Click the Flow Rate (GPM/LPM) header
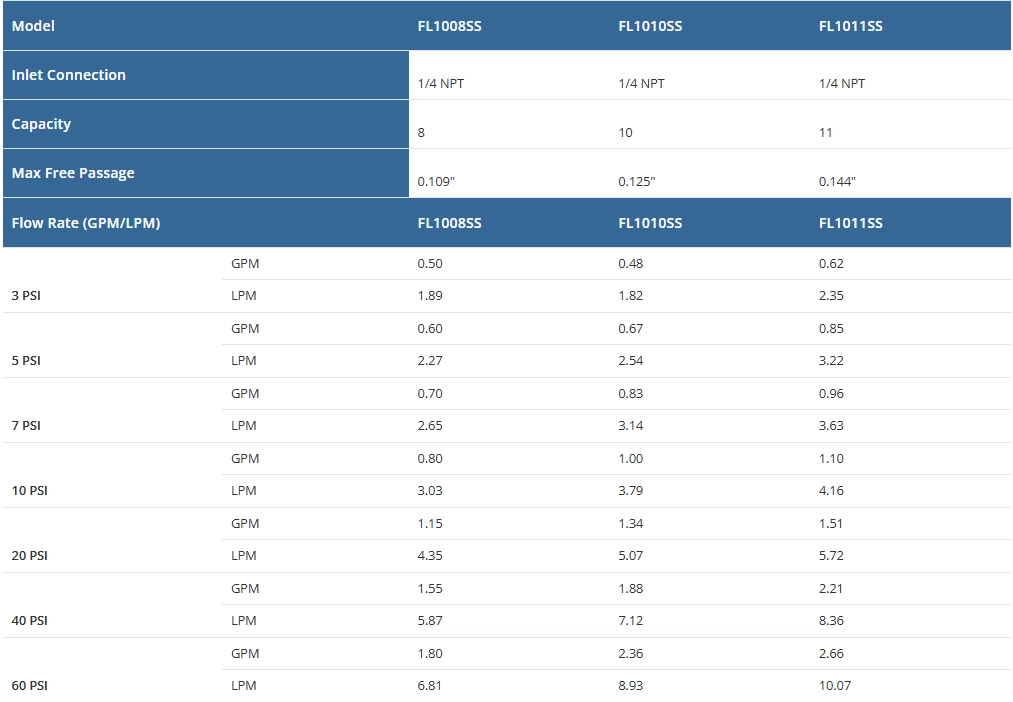Screen dimensions: 1013x702 point(86,223)
